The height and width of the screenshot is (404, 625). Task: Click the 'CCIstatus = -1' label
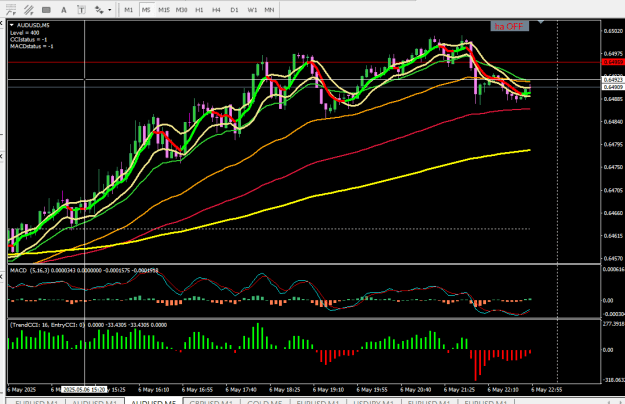coord(29,39)
